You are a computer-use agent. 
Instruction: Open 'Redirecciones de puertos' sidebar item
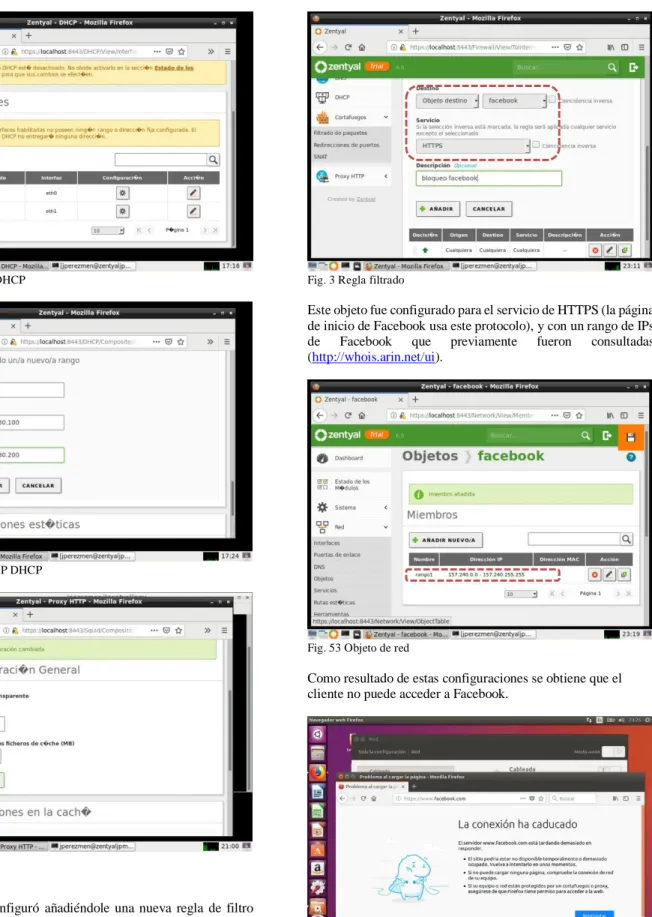(346, 144)
